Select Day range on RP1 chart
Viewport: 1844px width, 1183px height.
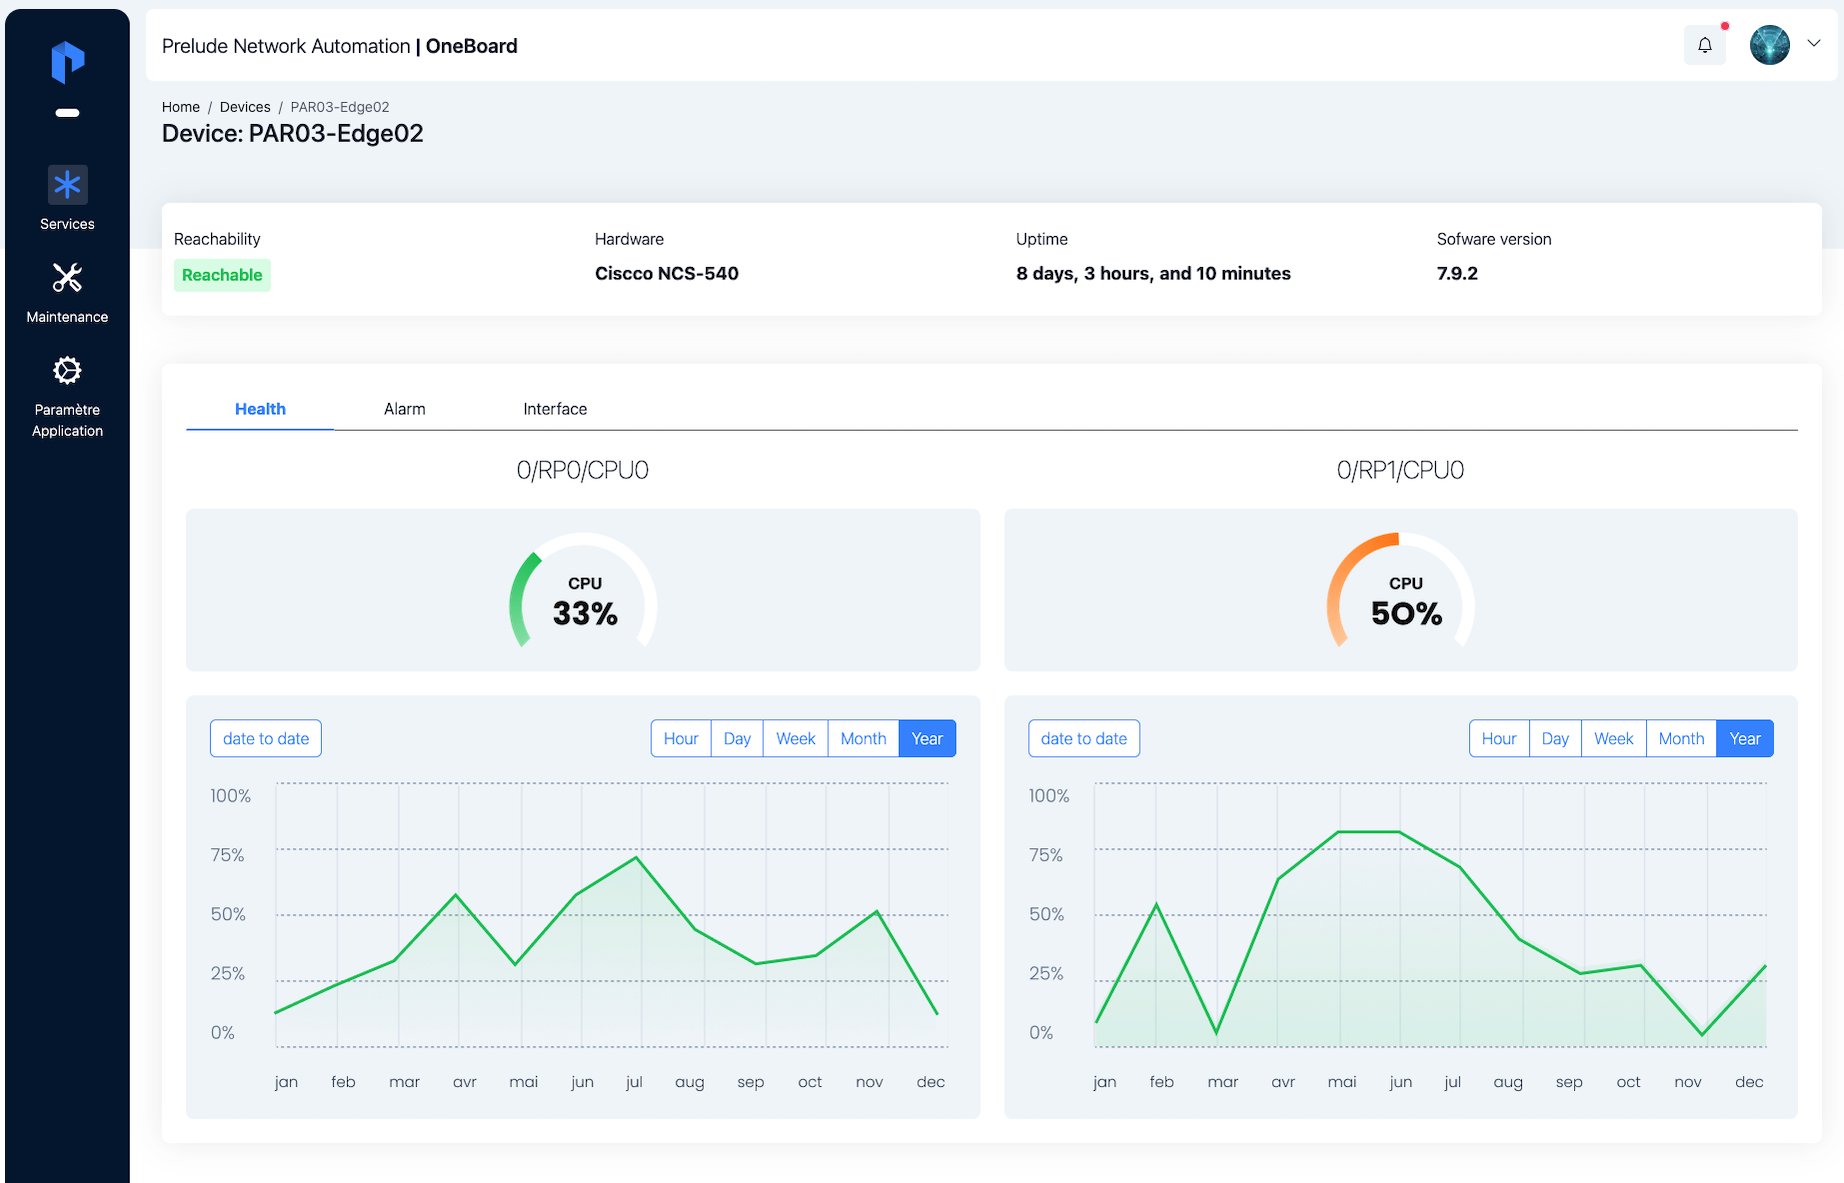point(1554,739)
